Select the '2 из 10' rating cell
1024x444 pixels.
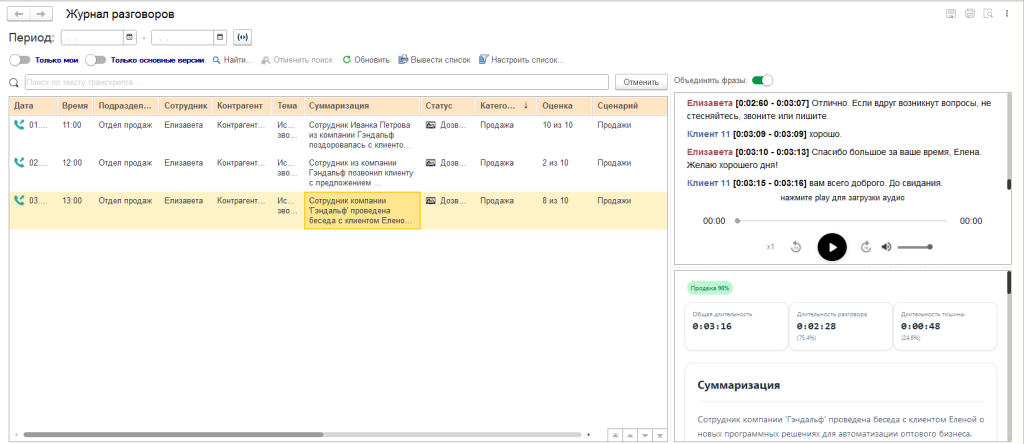point(564,172)
